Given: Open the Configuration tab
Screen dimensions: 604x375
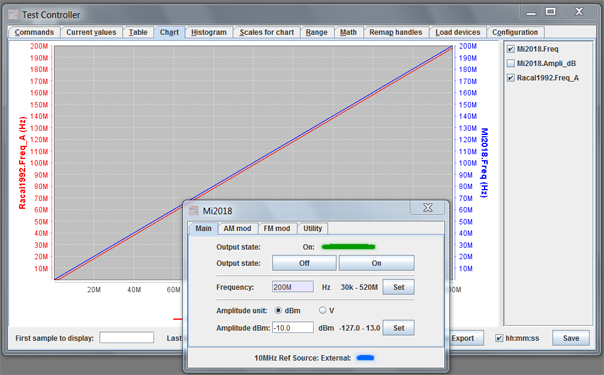Looking at the screenshot, I should coord(515,32).
